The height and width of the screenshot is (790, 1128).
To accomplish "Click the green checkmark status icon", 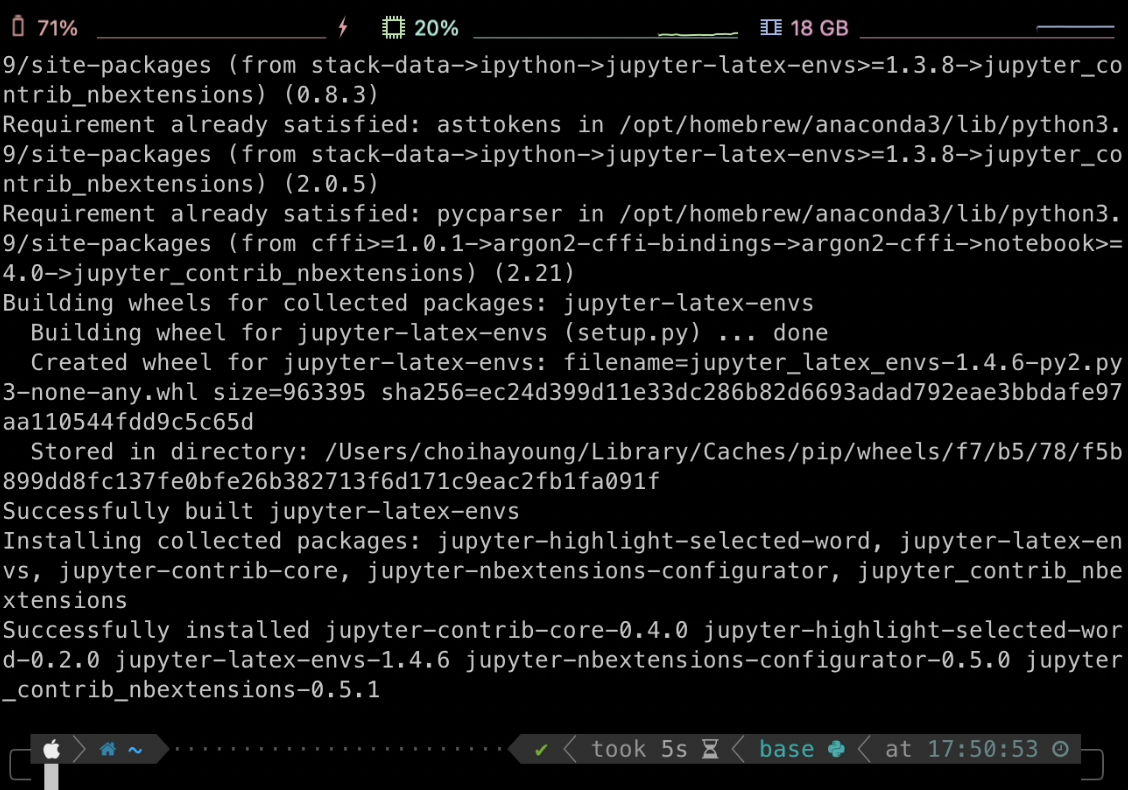I will coord(541,750).
